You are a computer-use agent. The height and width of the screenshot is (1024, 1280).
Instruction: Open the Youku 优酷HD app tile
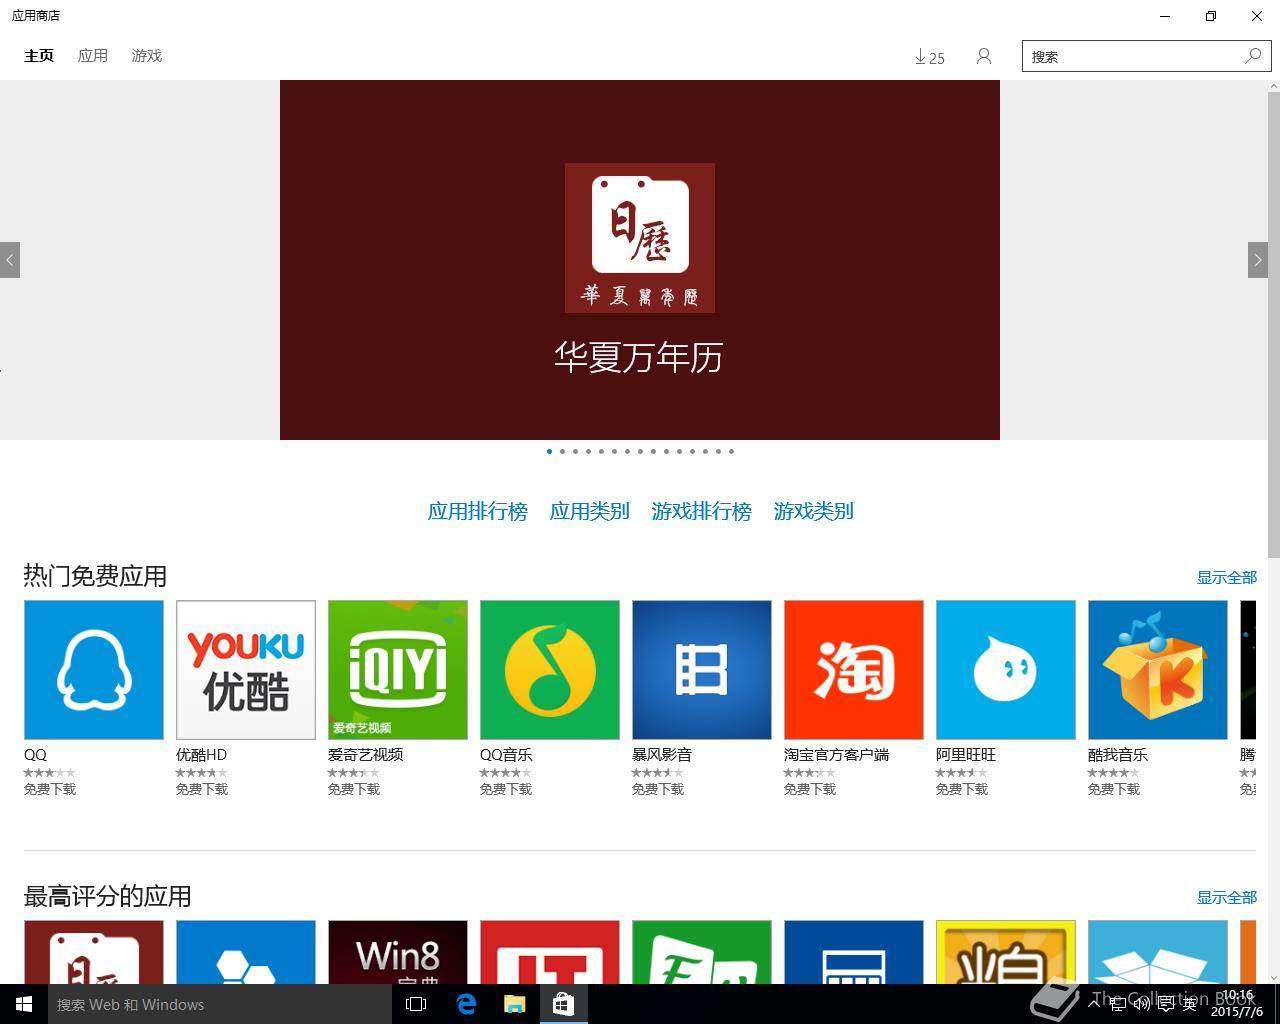[x=246, y=670]
